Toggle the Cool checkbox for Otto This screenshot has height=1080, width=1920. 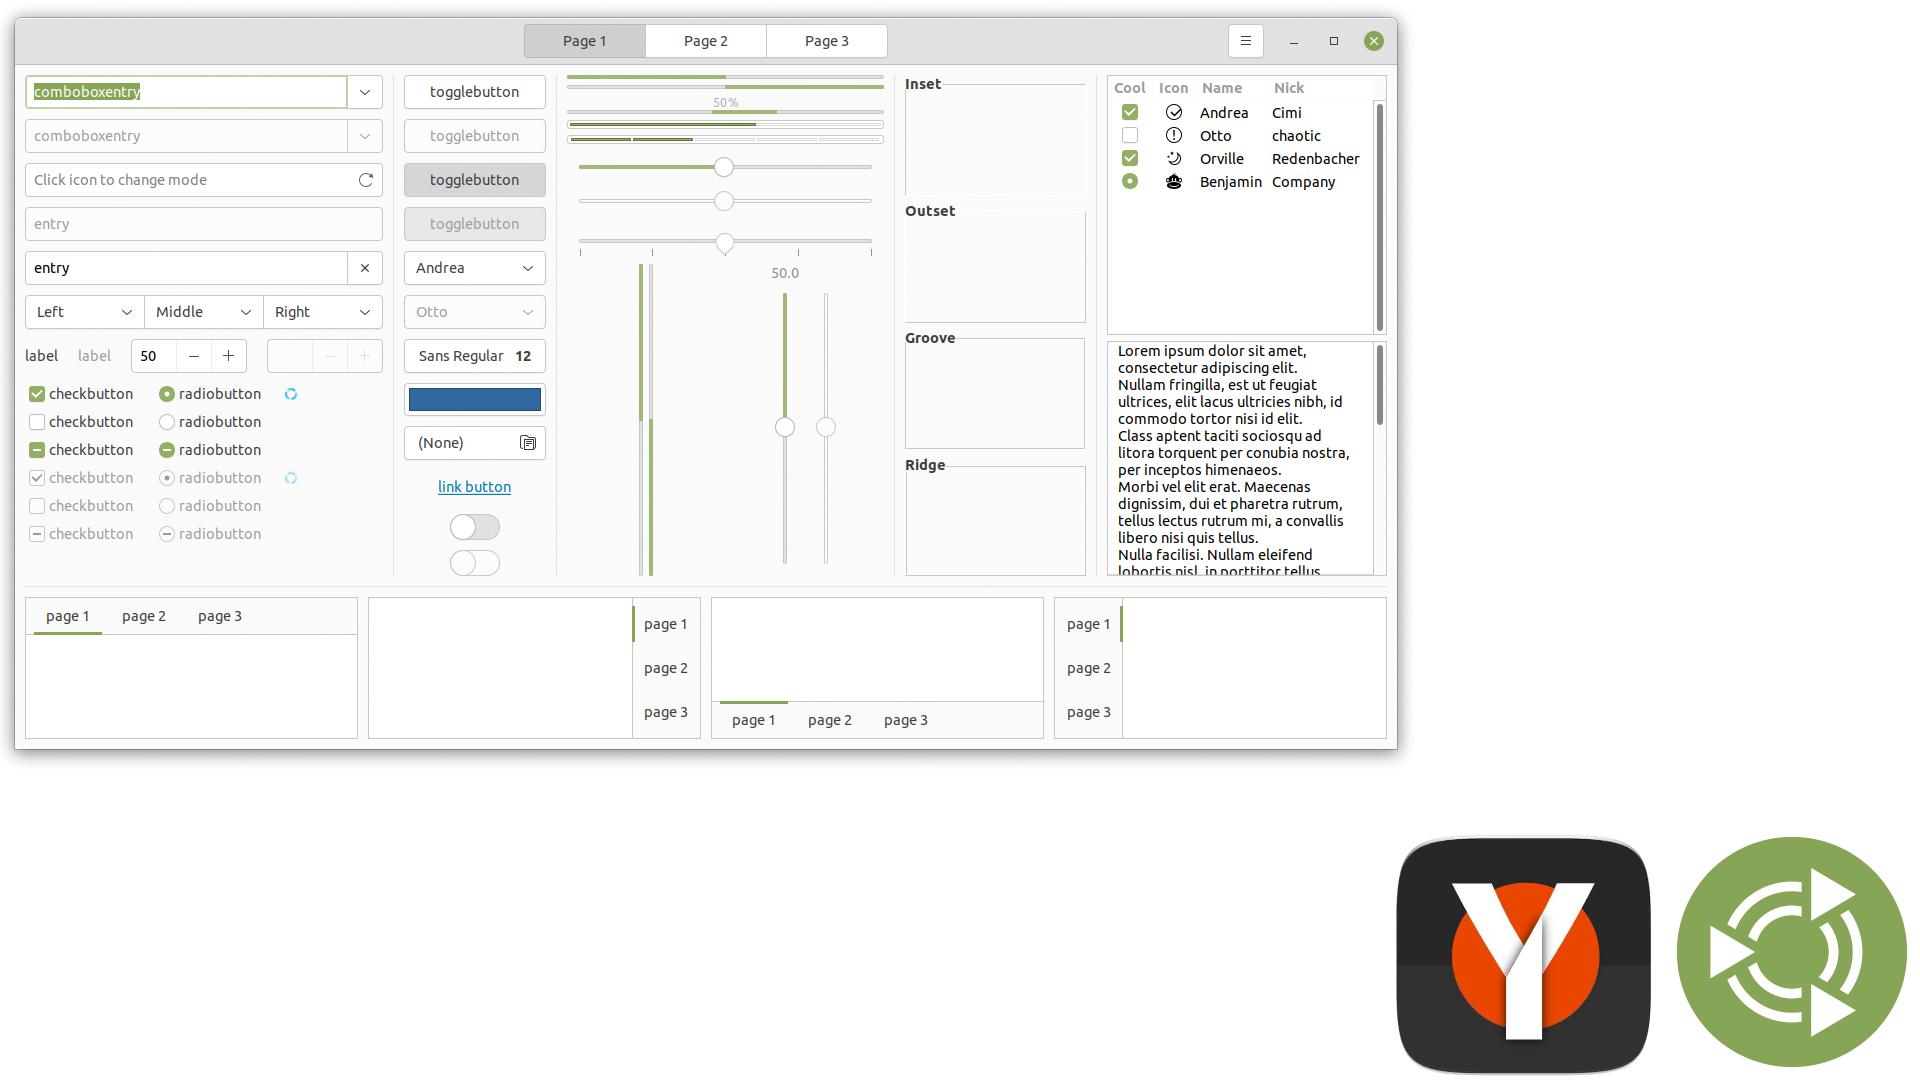click(1130, 135)
